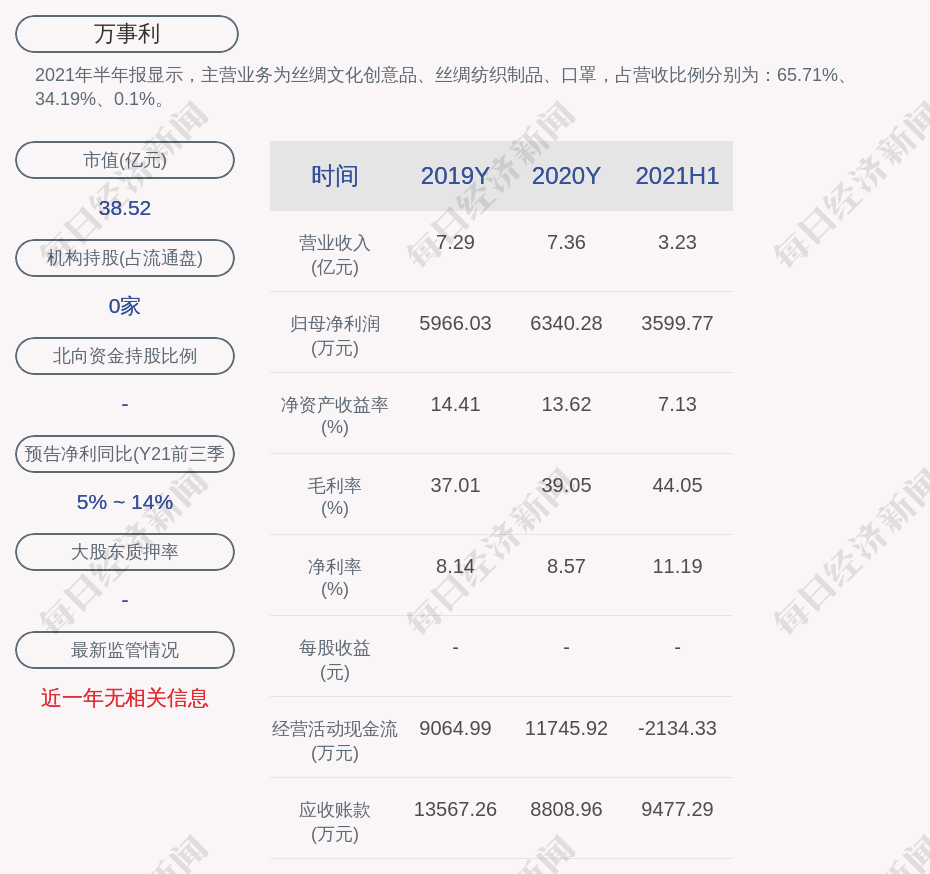Click the 2020Y revenue value 7.36
The width and height of the screenshot is (930, 874).
click(x=566, y=243)
